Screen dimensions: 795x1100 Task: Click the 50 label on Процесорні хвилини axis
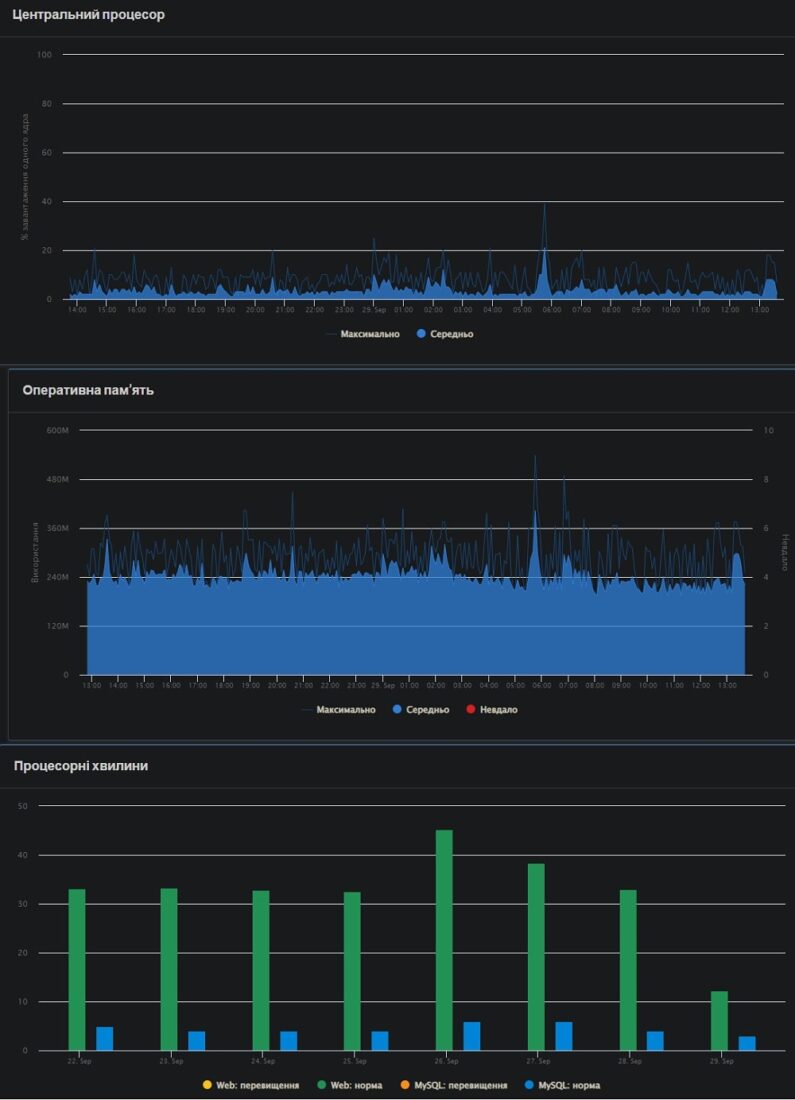pyautogui.click(x=22, y=806)
